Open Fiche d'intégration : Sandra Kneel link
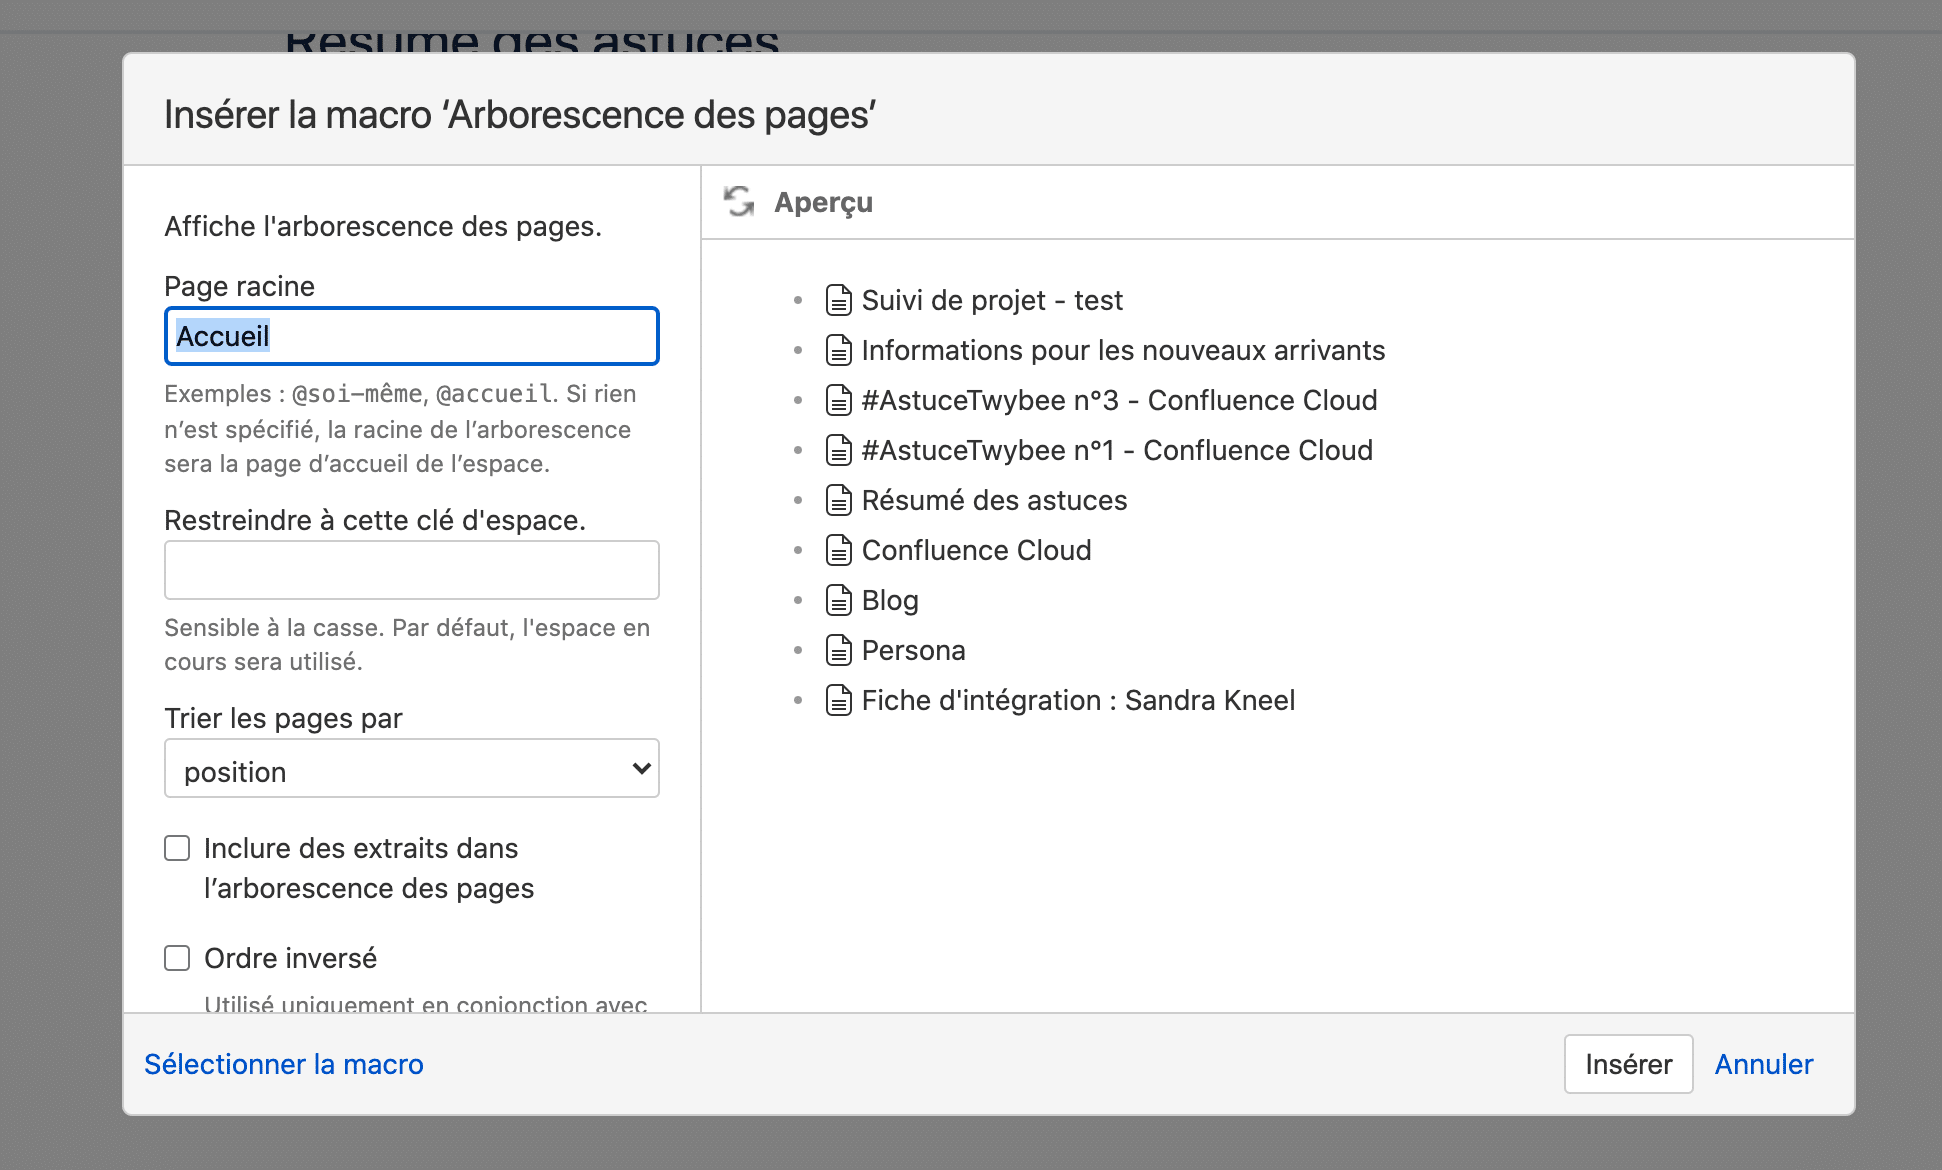1942x1170 pixels. click(x=1078, y=700)
